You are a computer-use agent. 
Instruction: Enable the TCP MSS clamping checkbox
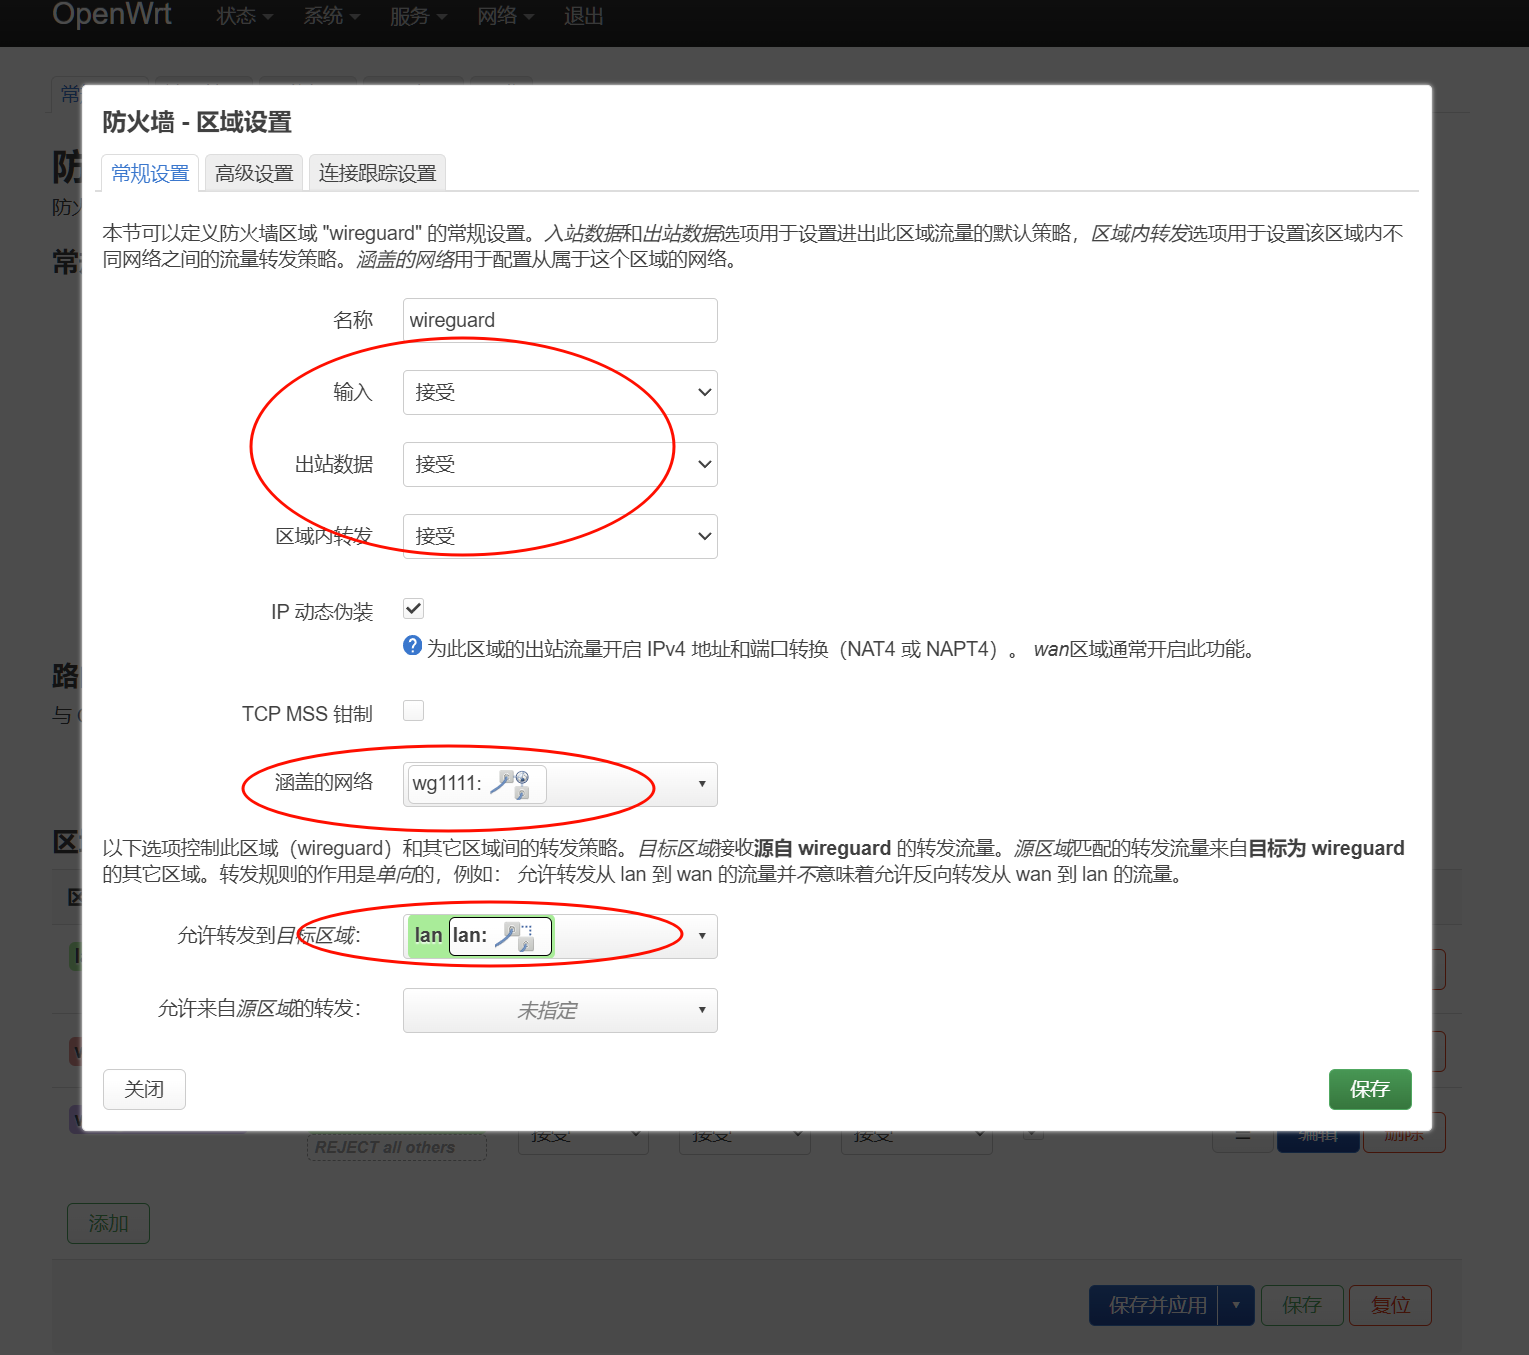(413, 711)
